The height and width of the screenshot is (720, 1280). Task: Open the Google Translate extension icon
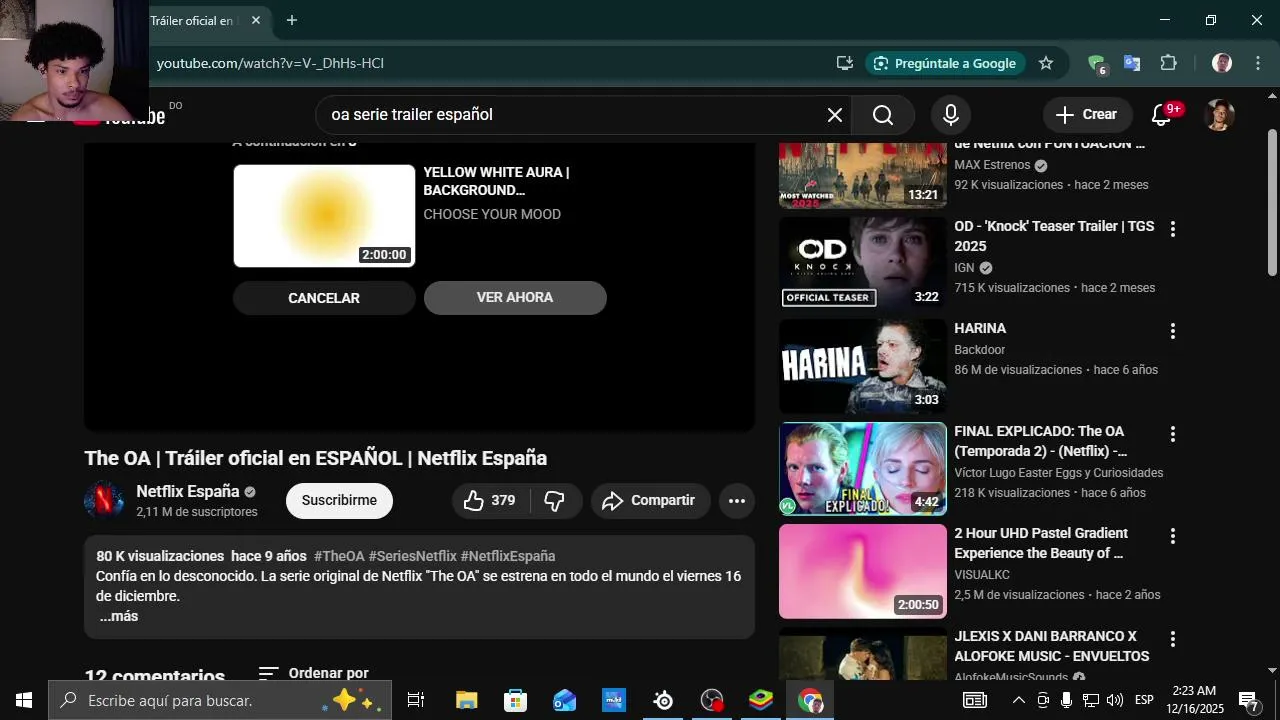coord(1132,63)
